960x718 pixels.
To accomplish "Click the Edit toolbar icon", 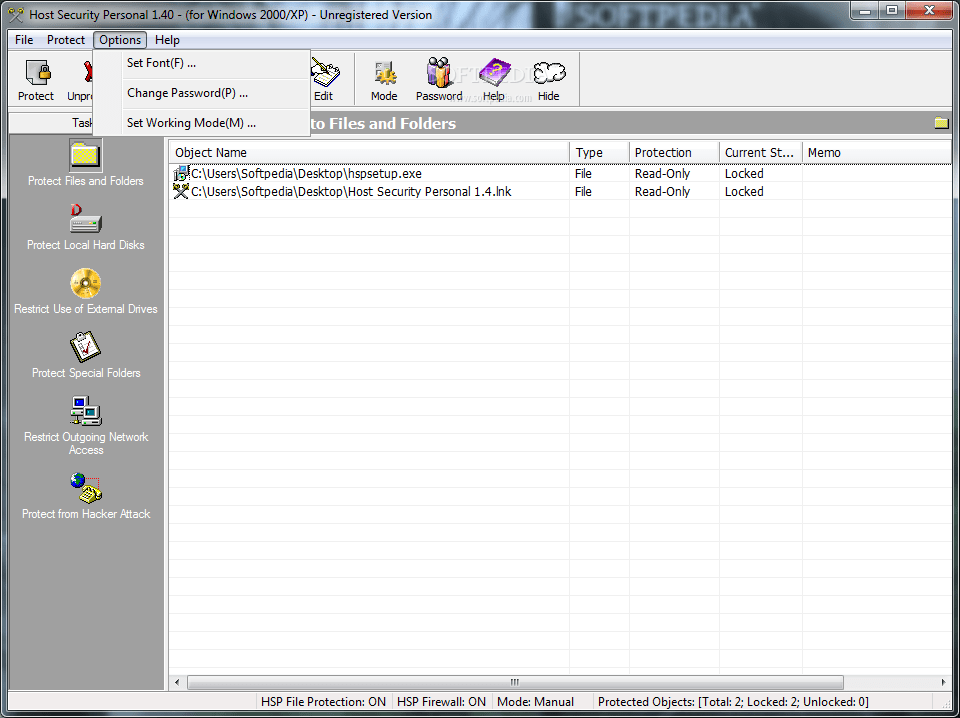I will pyautogui.click(x=325, y=73).
